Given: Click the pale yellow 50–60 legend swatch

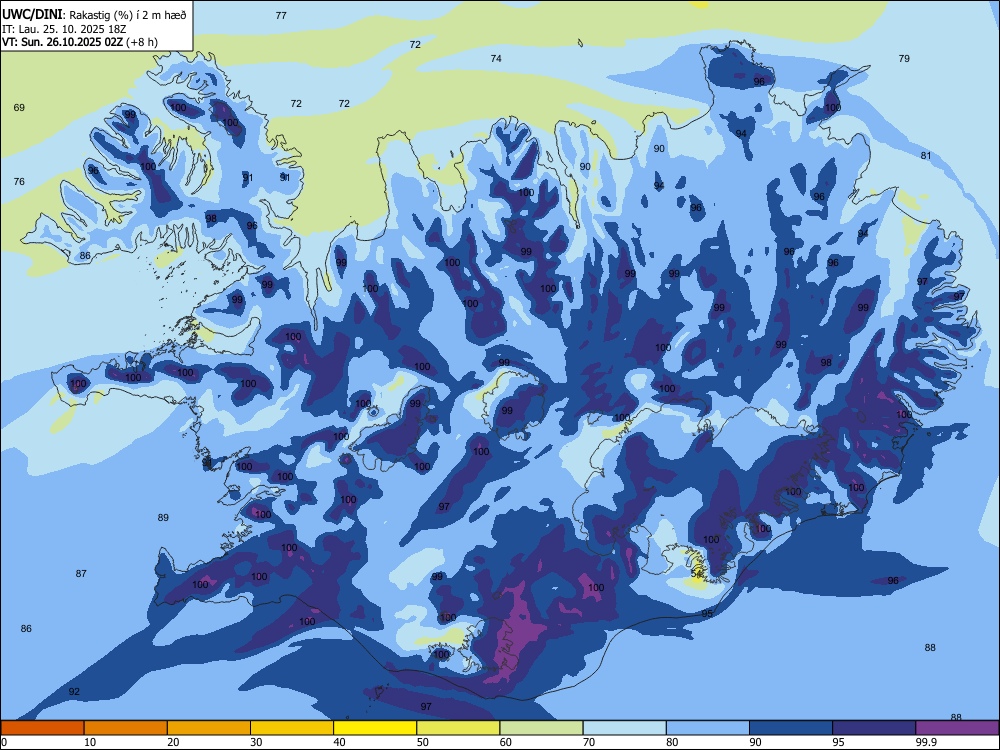Looking at the screenshot, I should coord(458,728).
